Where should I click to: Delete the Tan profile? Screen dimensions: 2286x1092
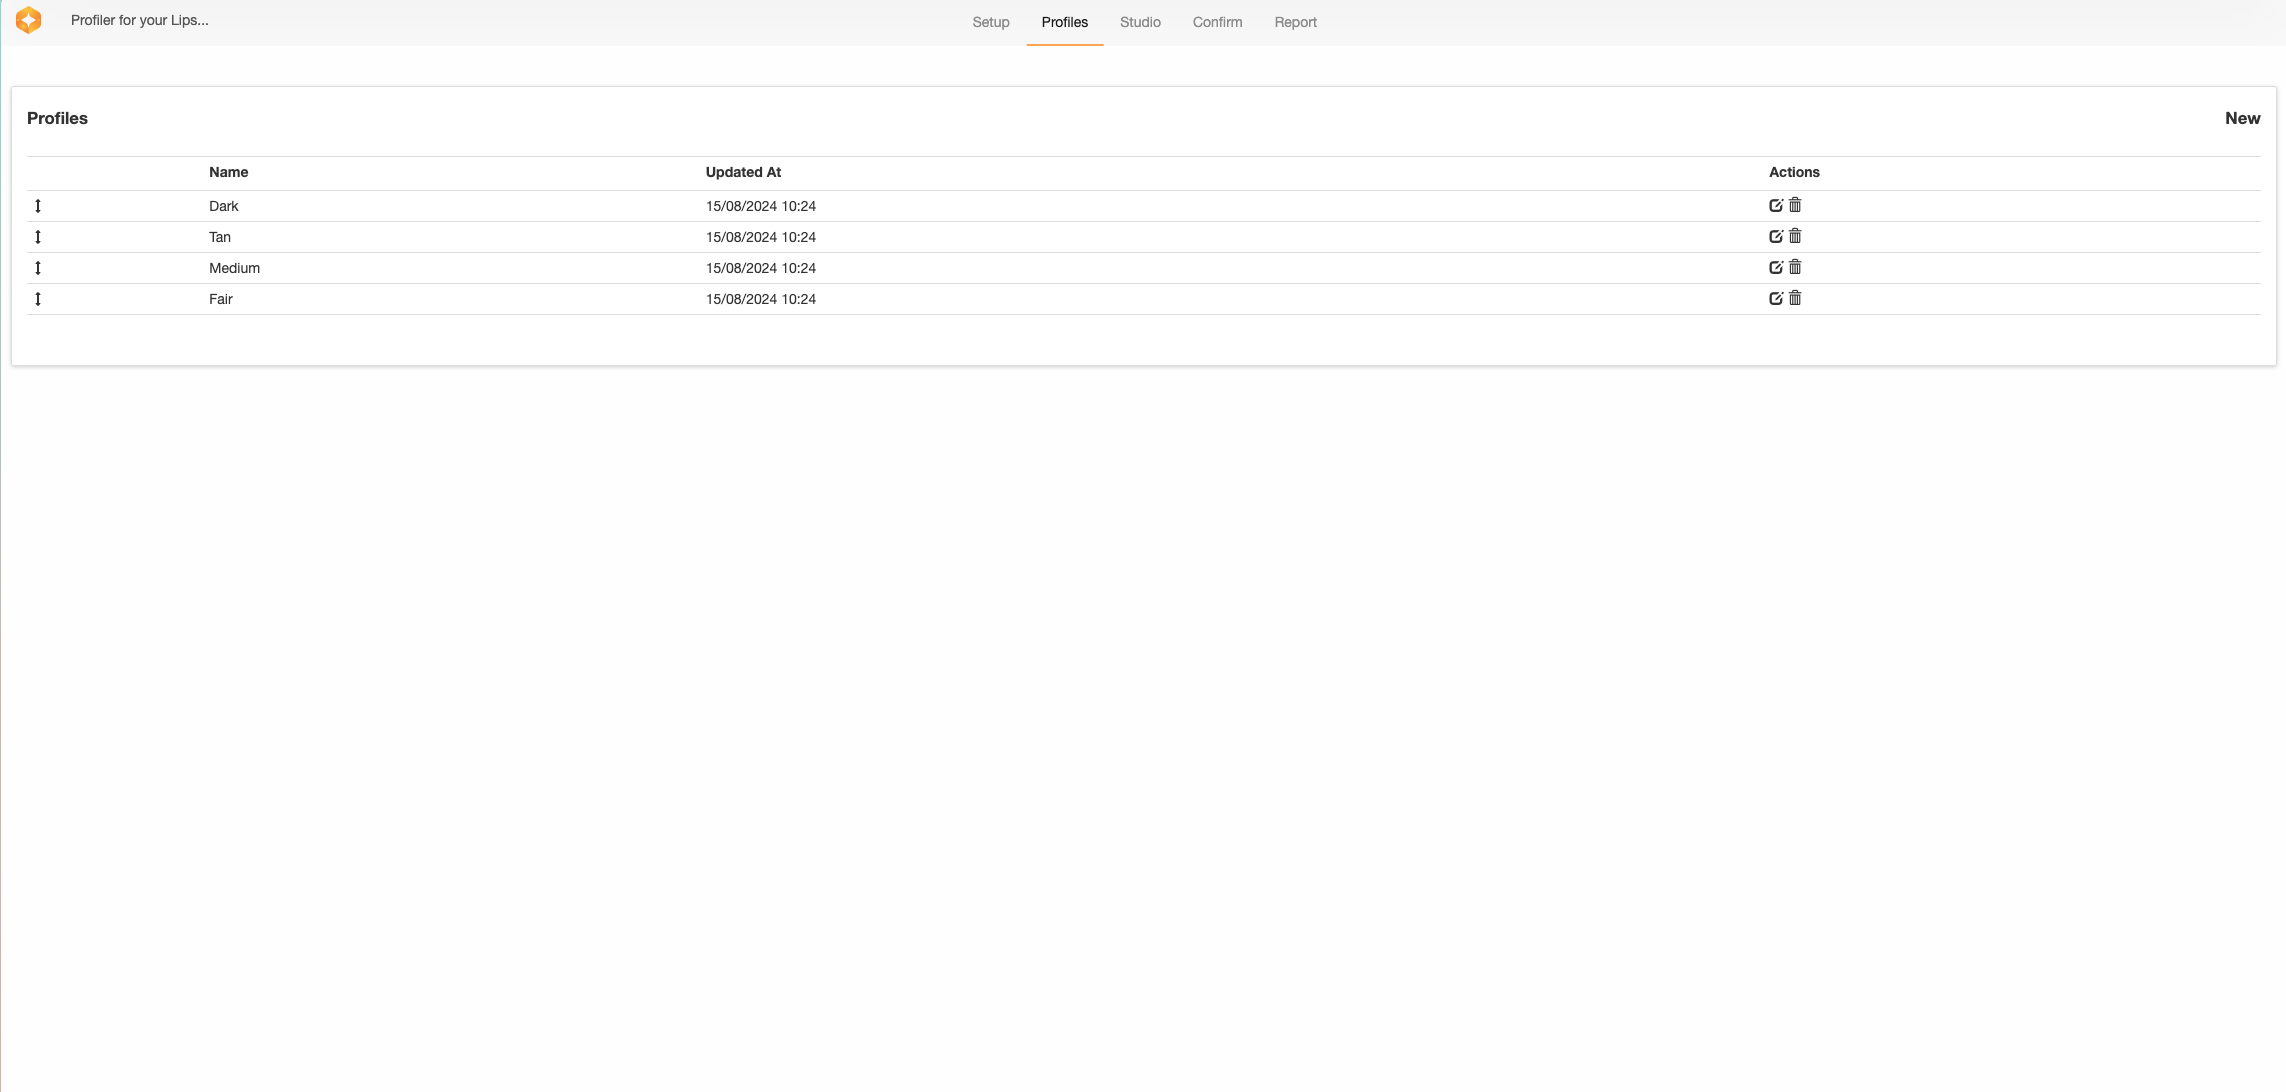point(1795,236)
